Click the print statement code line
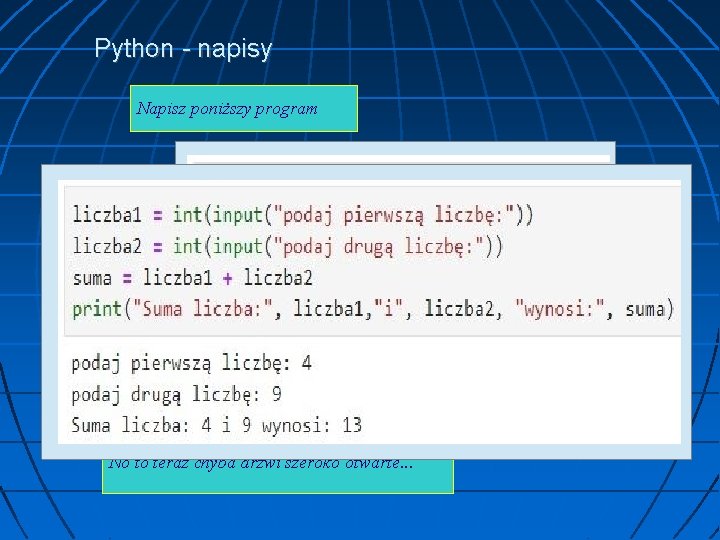This screenshot has width=720, height=540. tap(373, 309)
